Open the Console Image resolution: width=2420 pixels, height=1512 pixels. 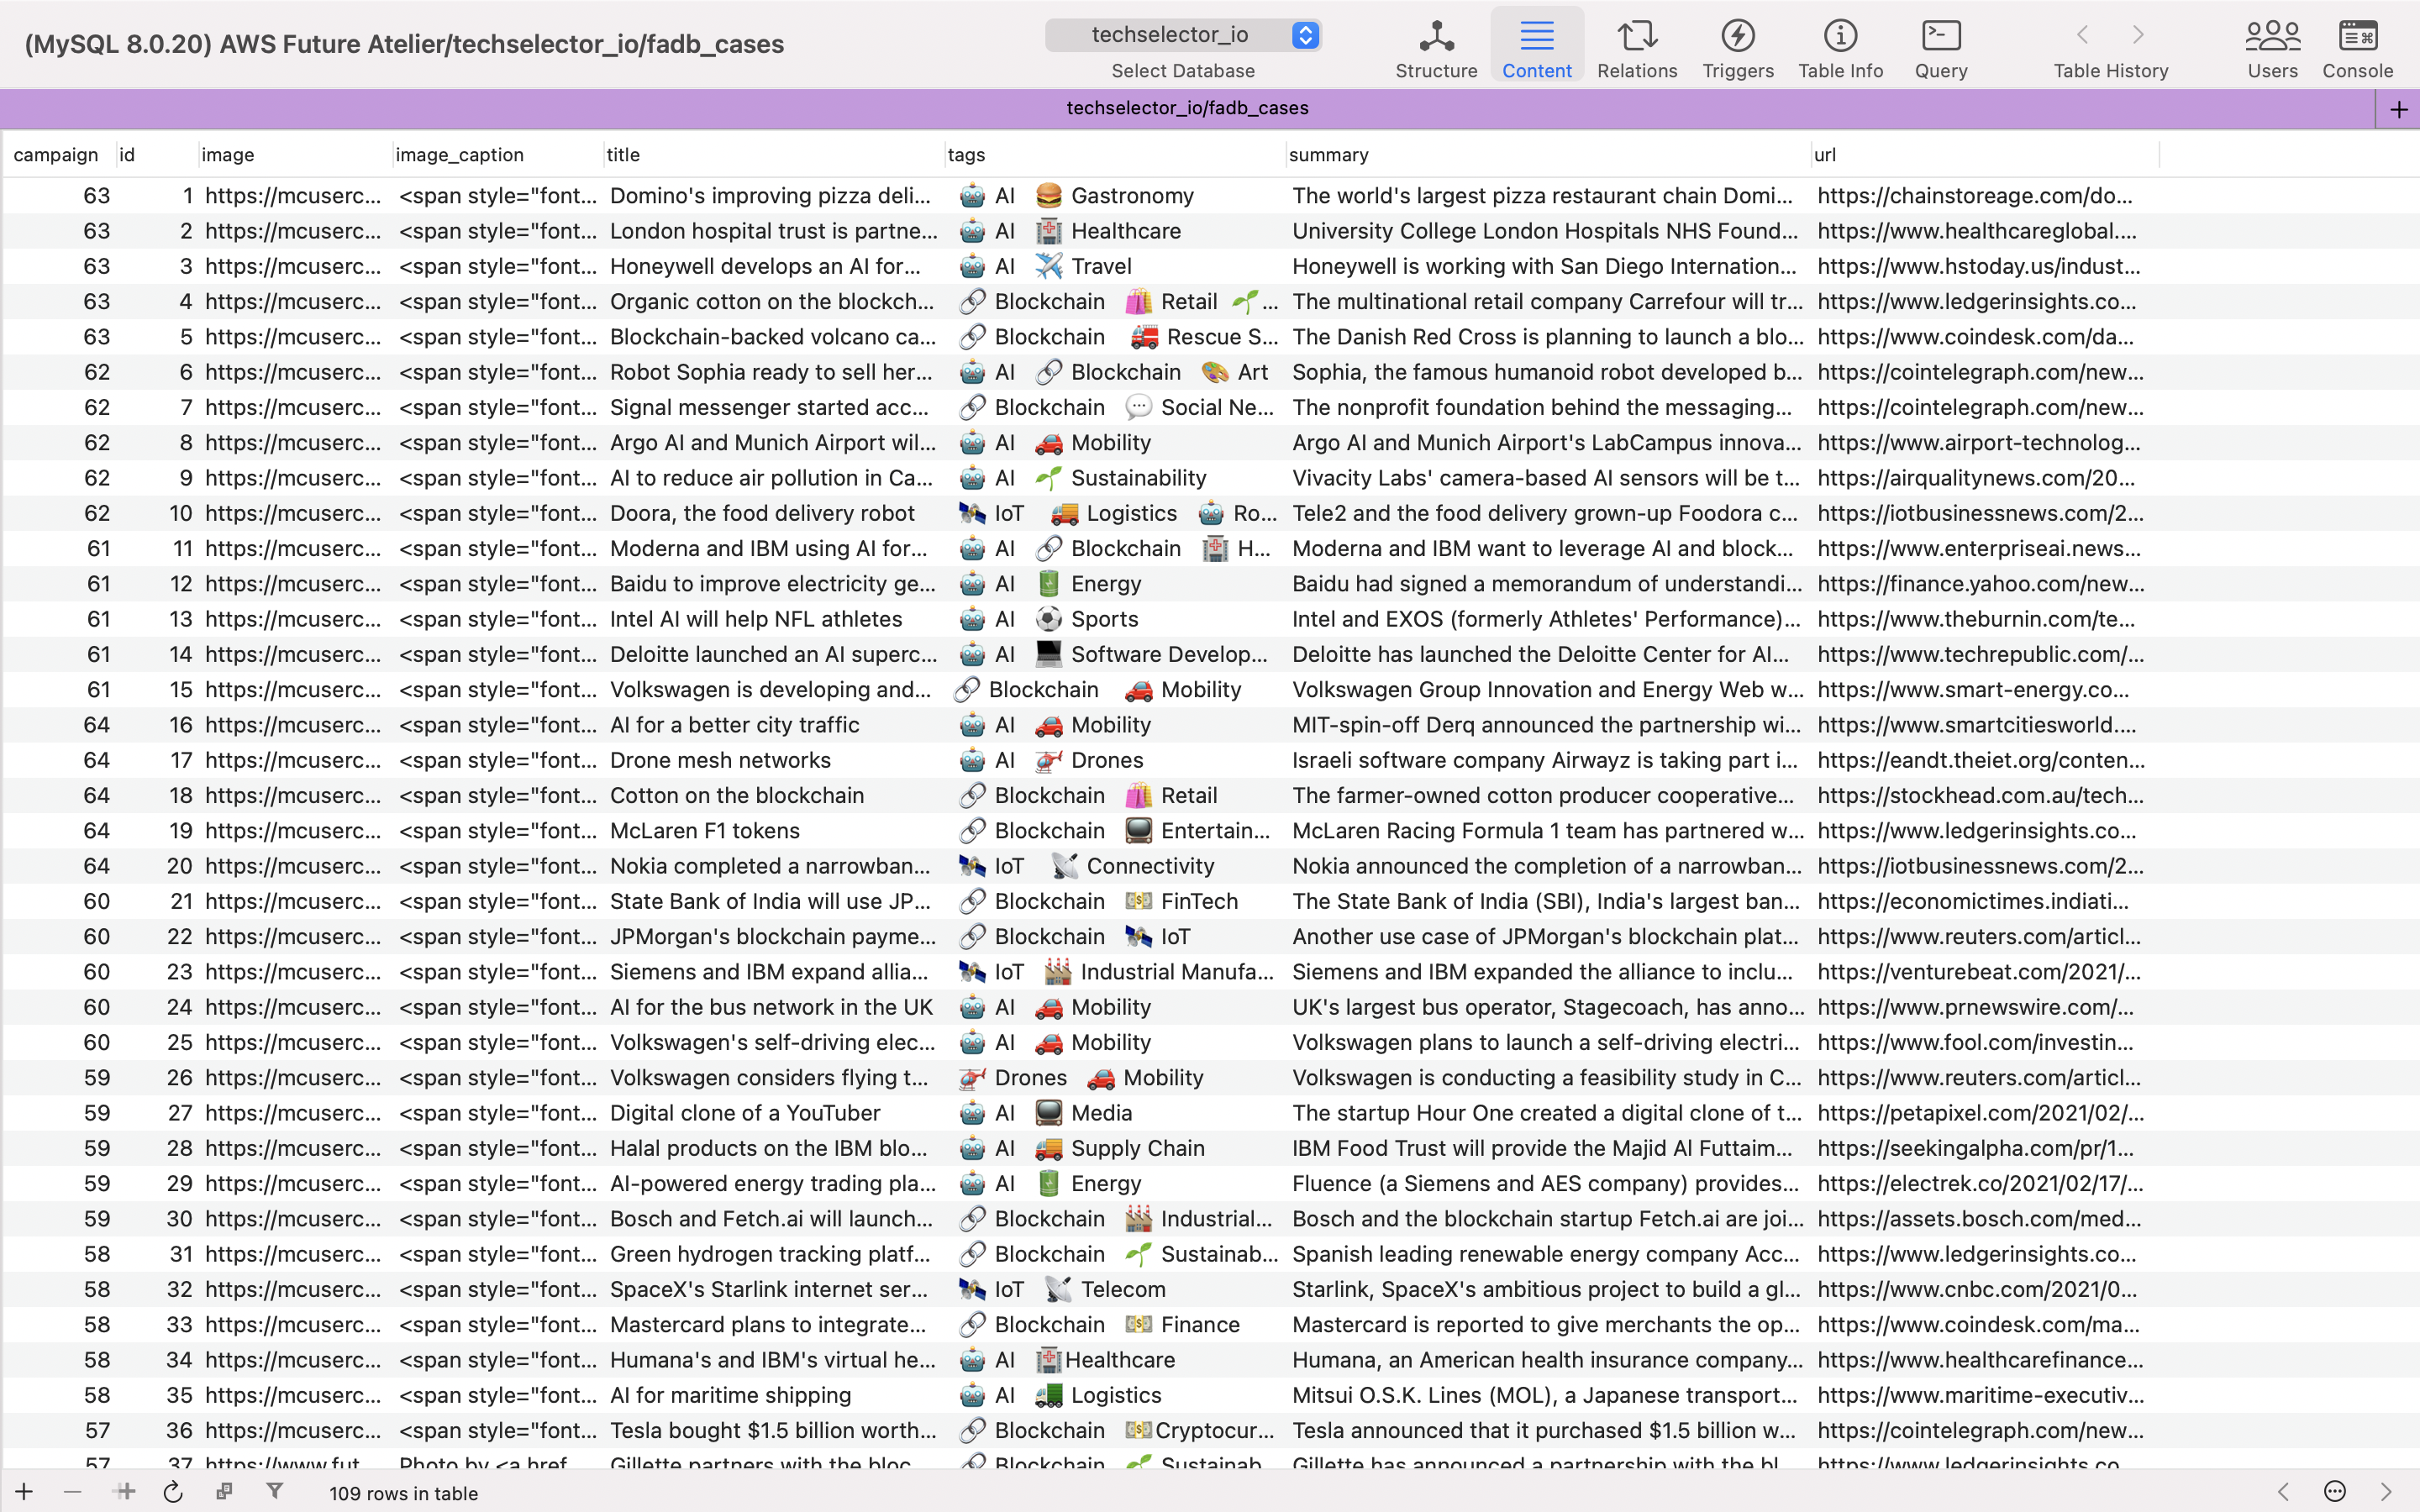tap(2357, 48)
